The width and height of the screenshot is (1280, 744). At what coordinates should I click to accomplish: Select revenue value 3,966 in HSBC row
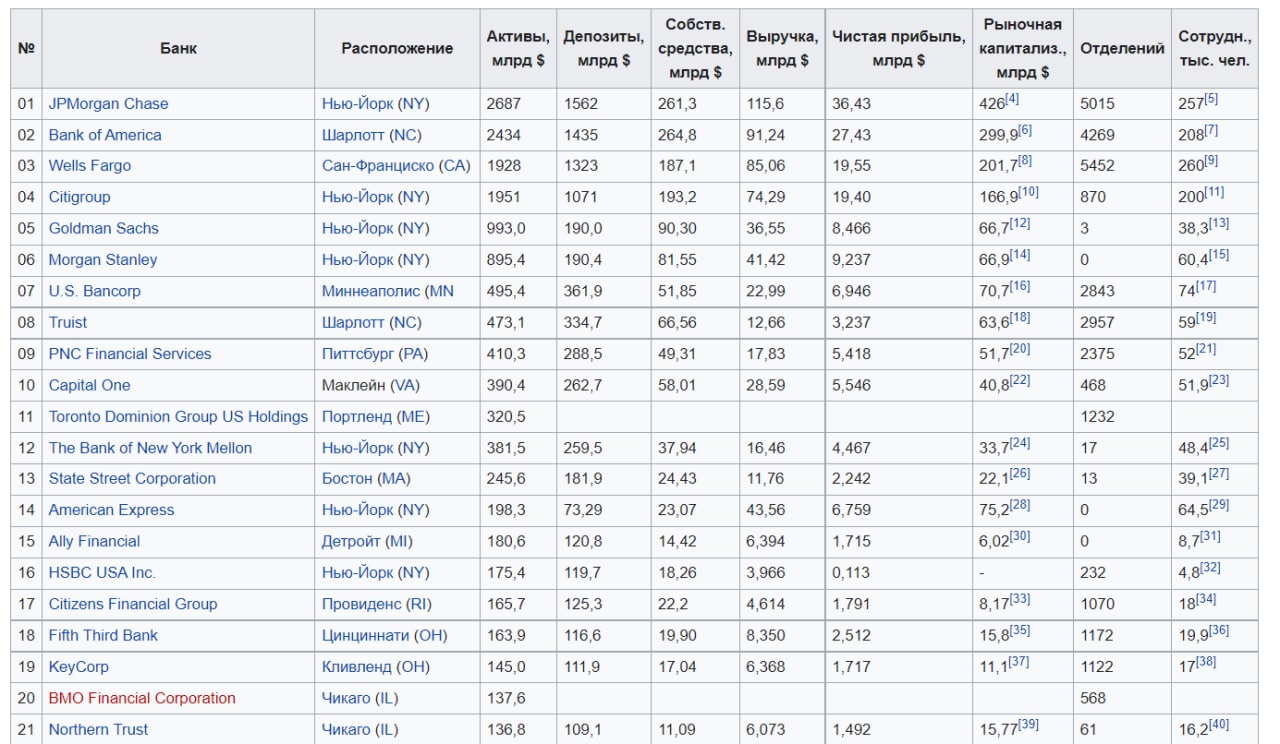click(766, 573)
